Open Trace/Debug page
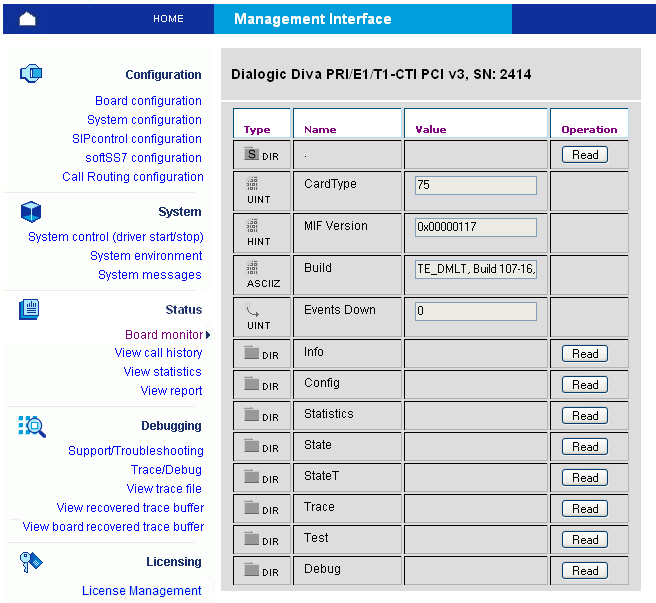This screenshot has height=603, width=656. pyautogui.click(x=166, y=470)
